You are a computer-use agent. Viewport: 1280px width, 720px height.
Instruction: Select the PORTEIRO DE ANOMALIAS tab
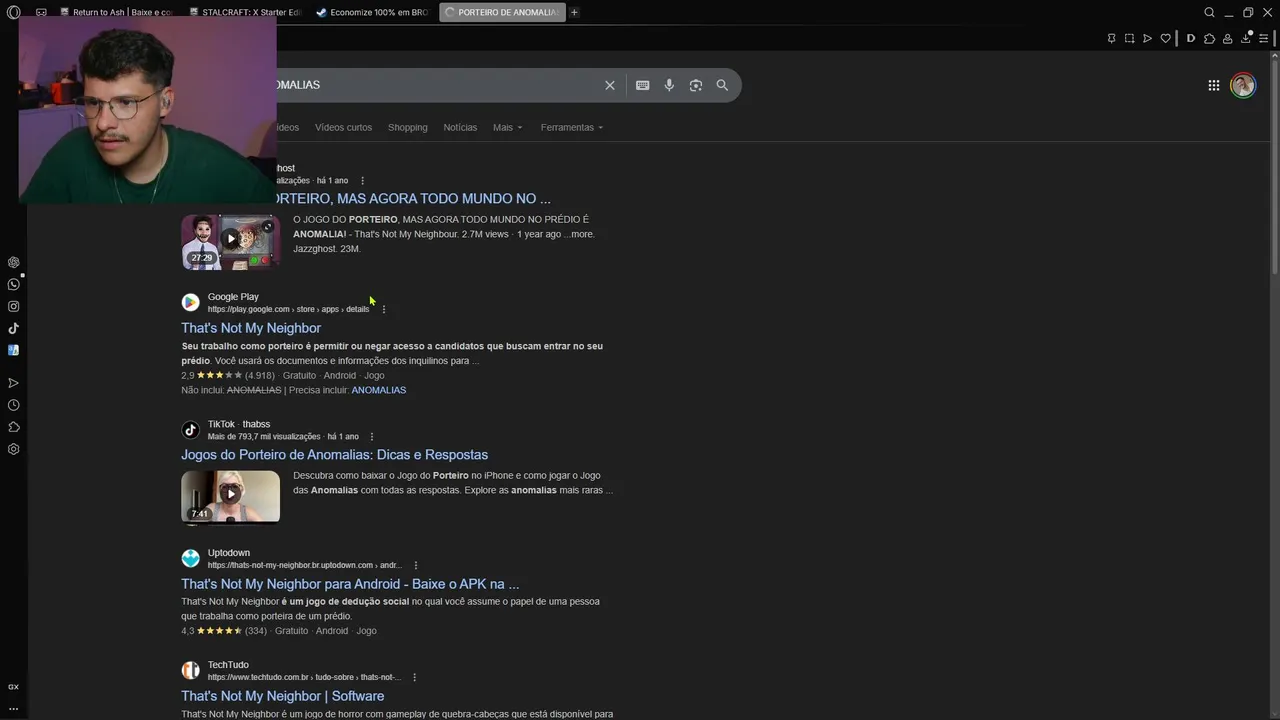502,12
